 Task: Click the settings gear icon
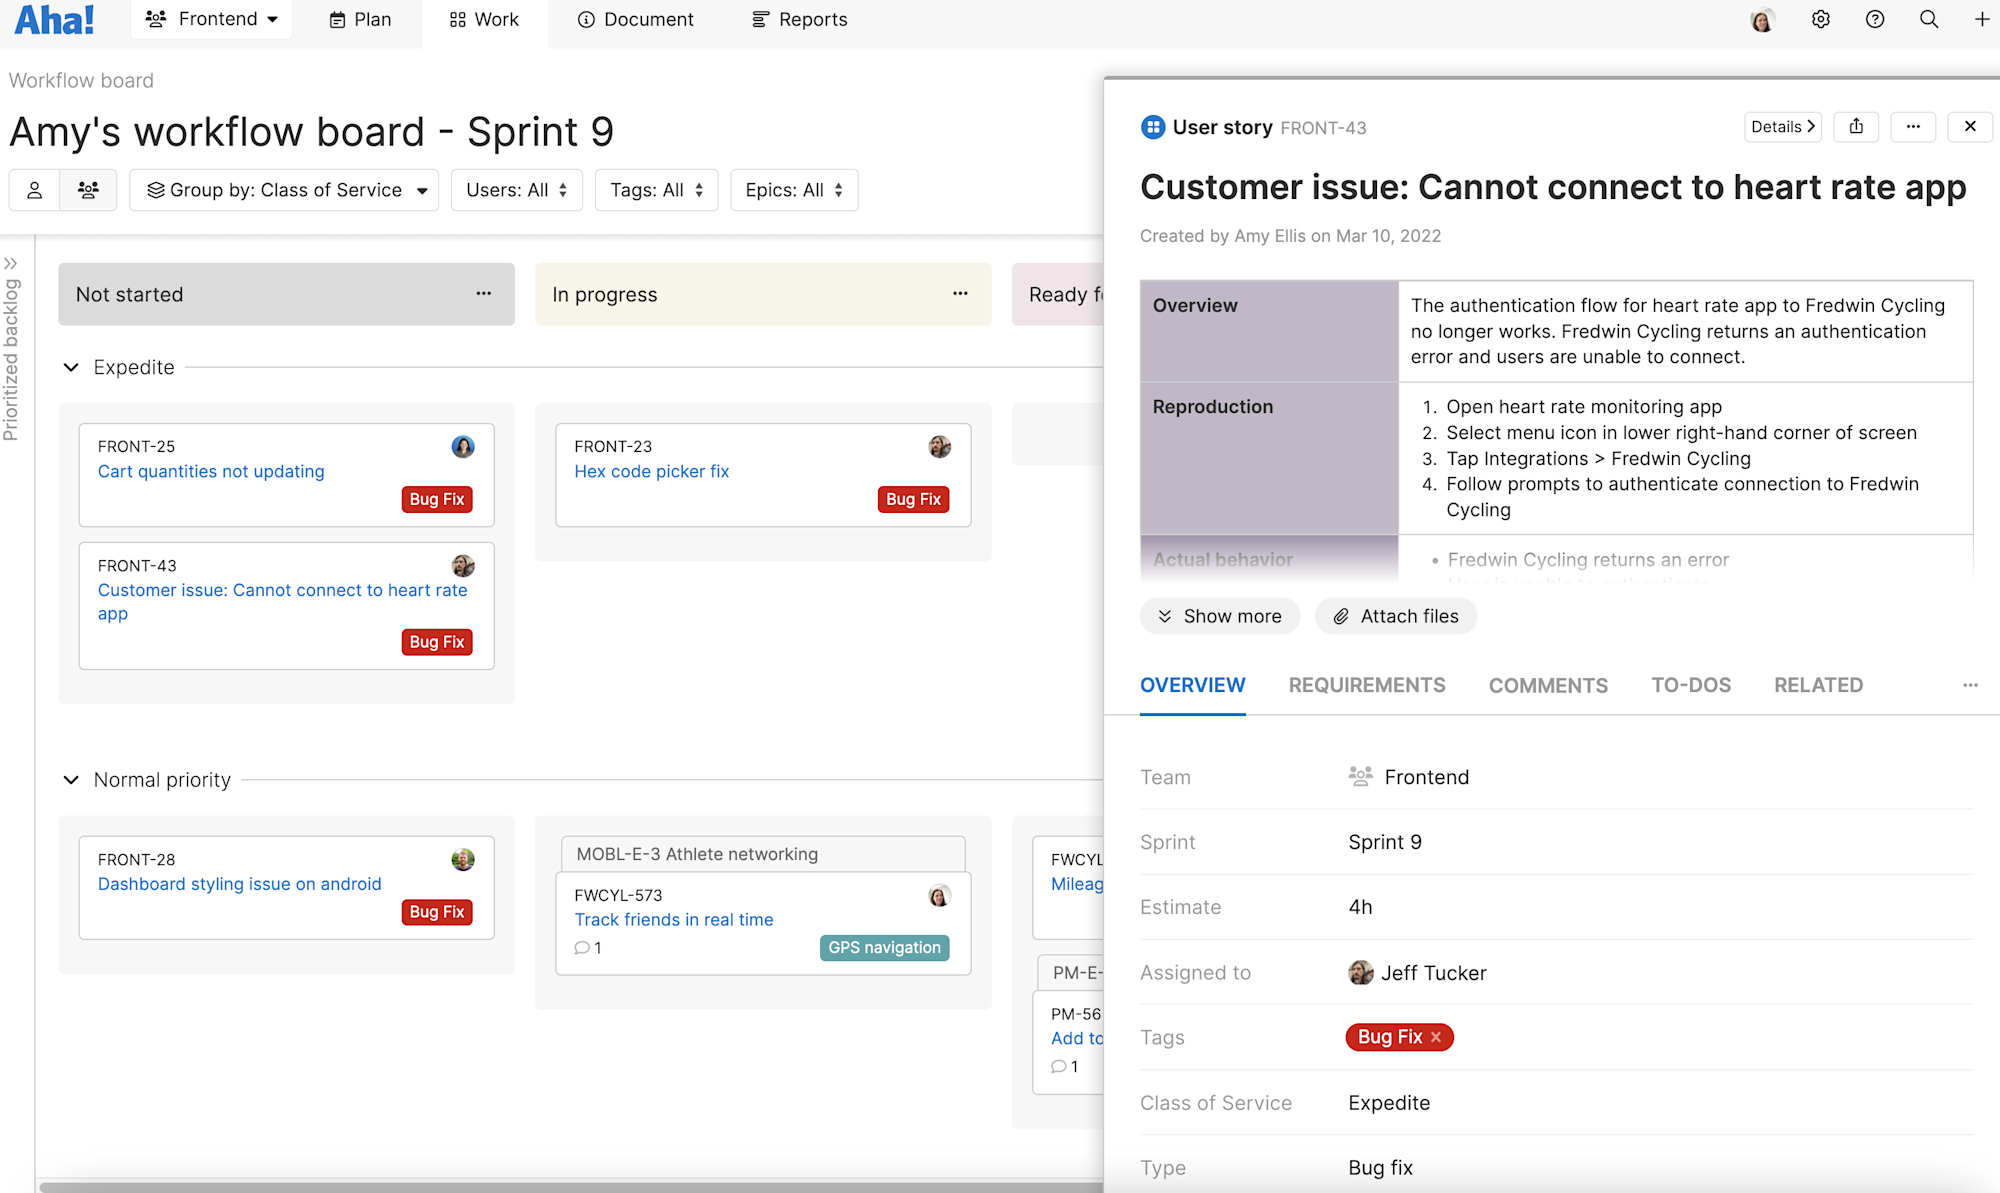[x=1820, y=19]
